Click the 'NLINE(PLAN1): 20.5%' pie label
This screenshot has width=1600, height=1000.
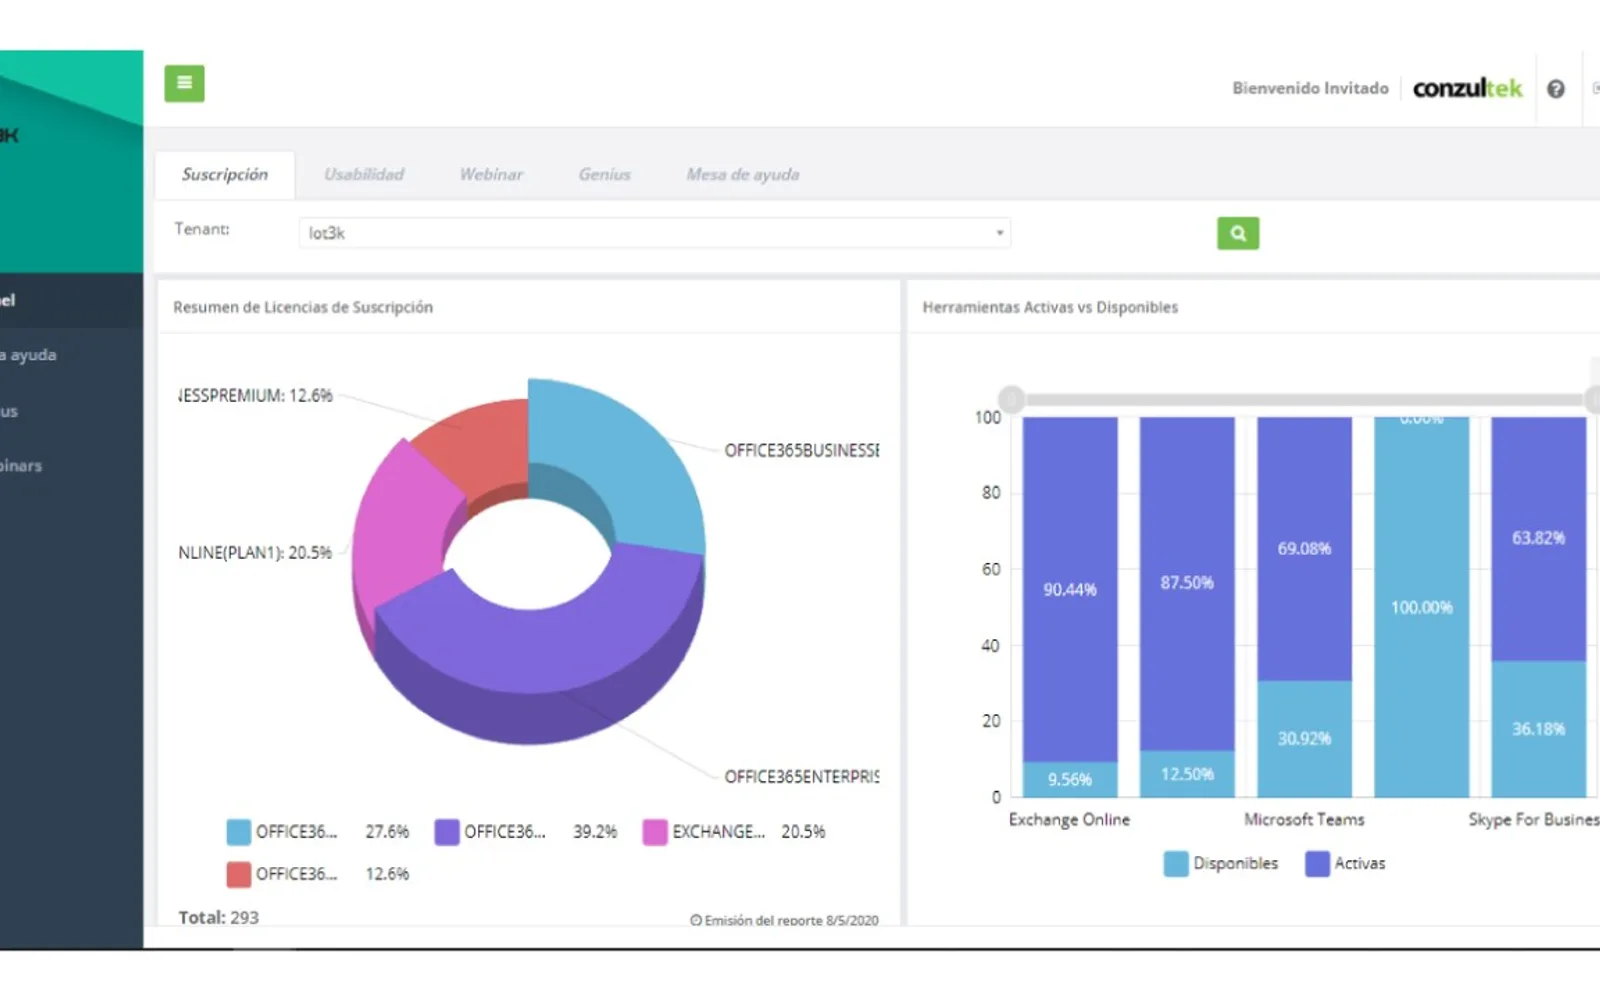255,553
